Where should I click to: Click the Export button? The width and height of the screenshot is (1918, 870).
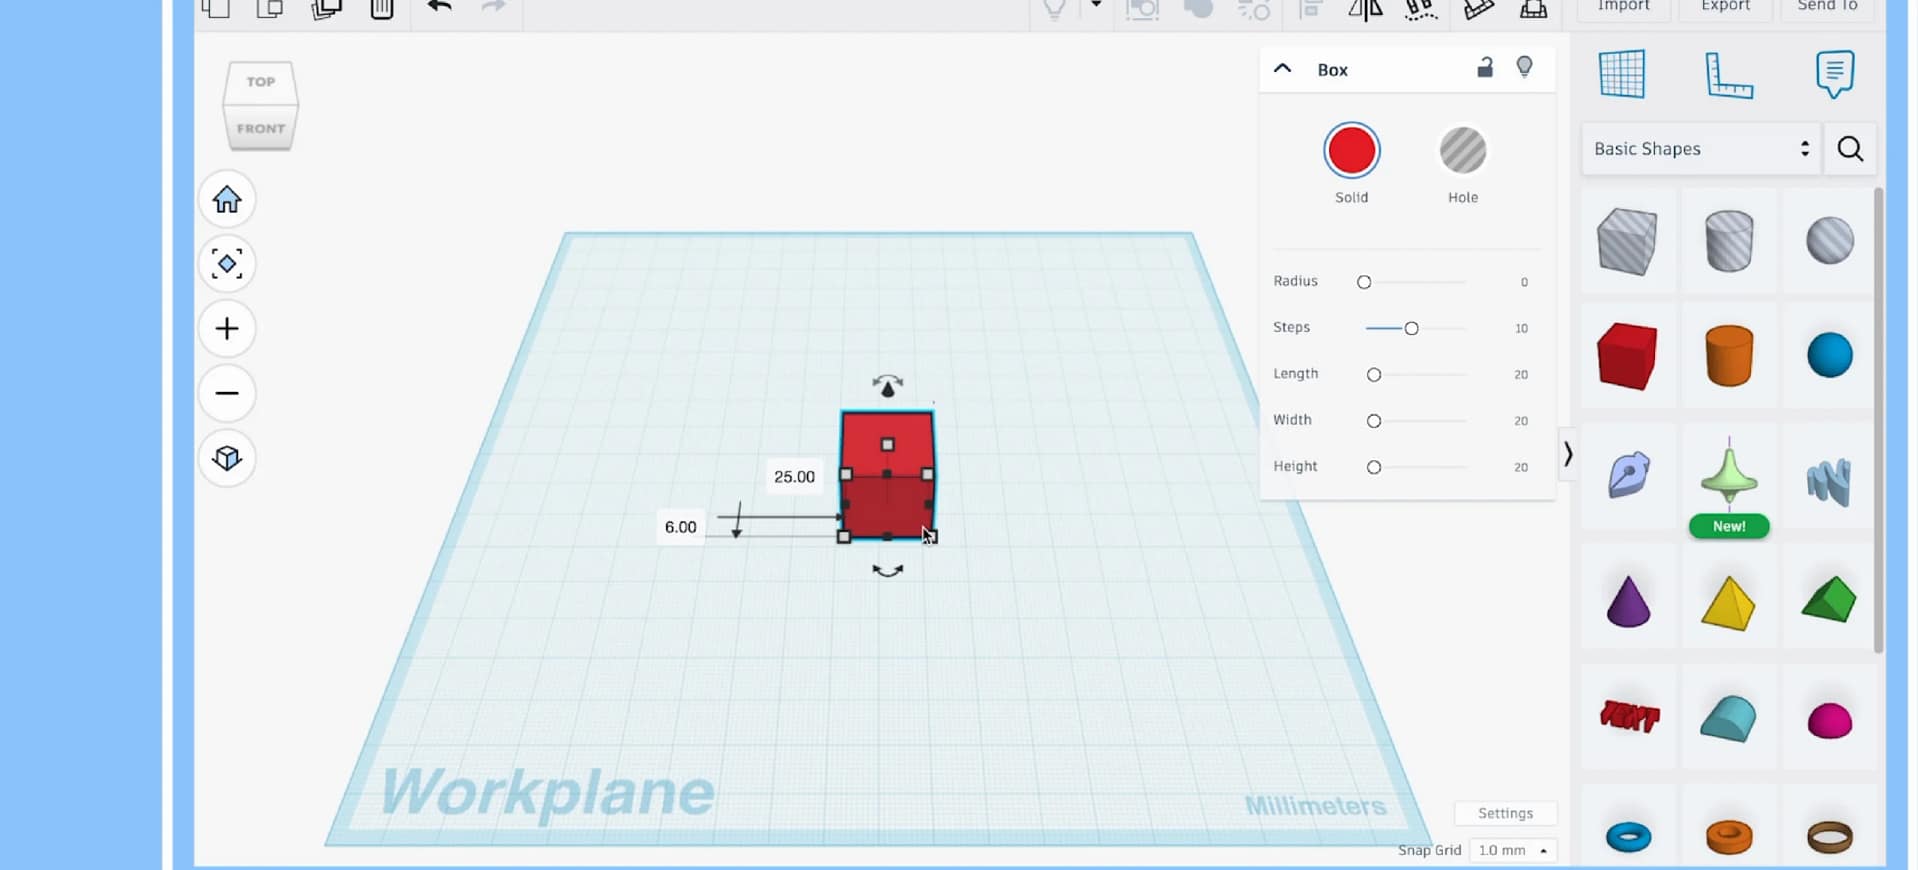tap(1726, 6)
